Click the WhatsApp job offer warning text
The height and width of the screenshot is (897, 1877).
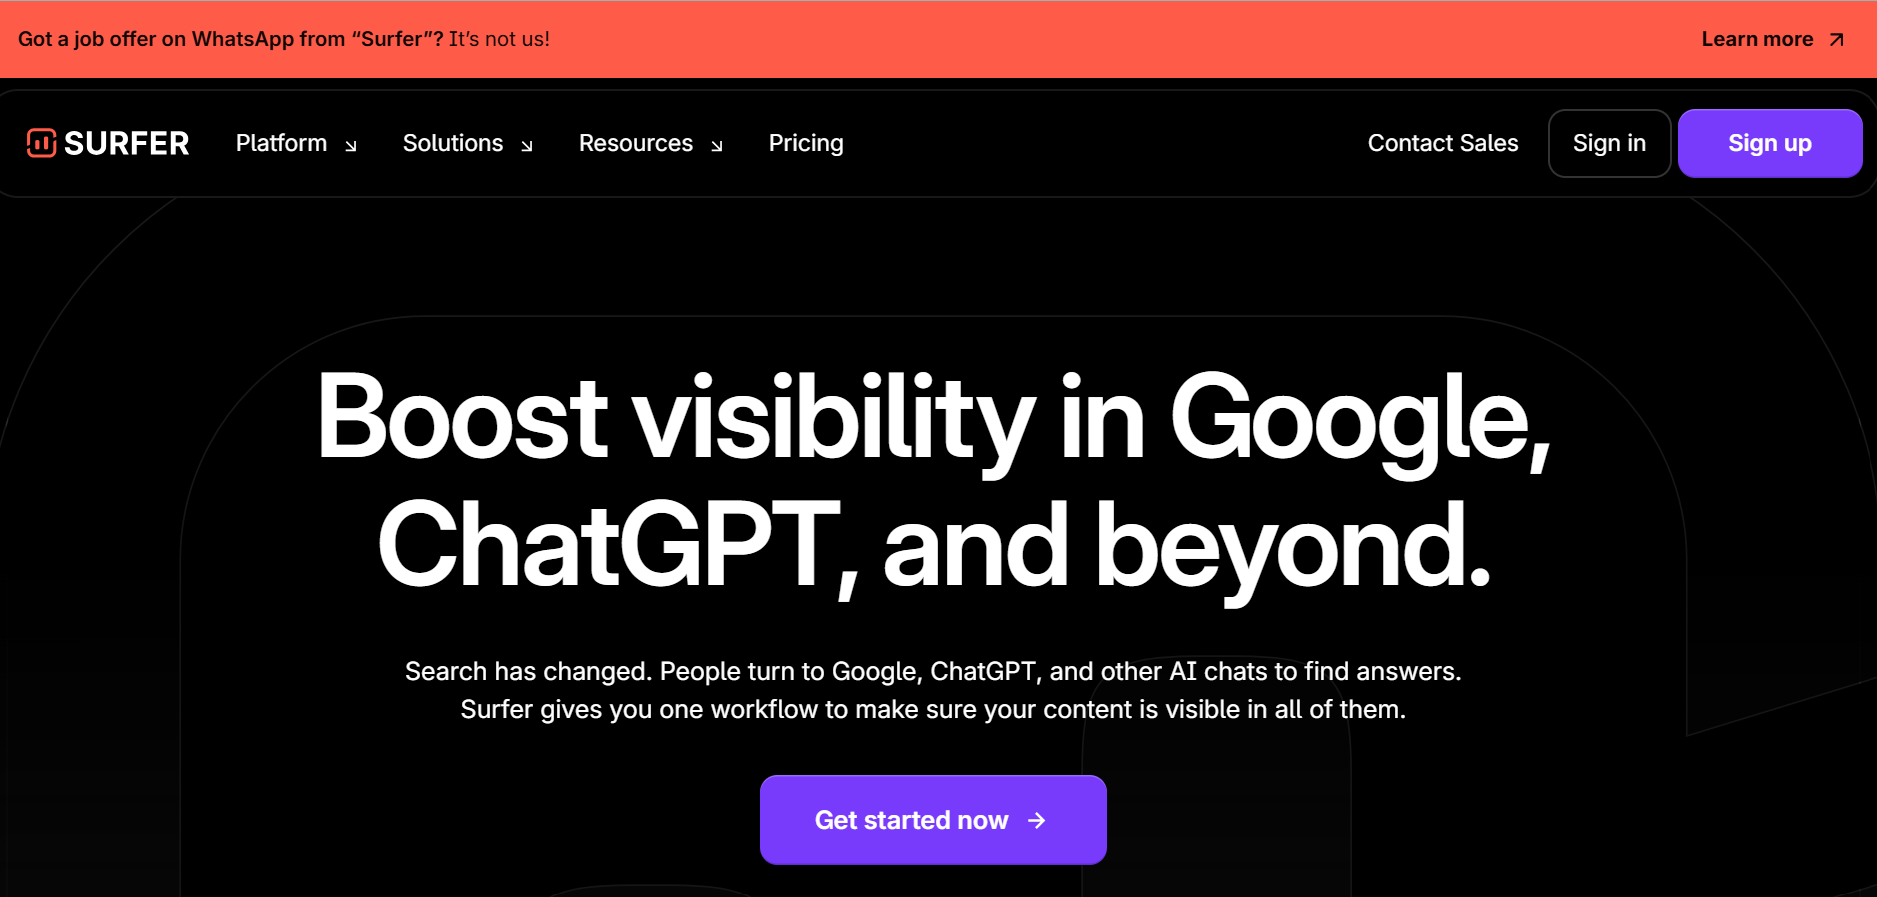pyautogui.click(x=230, y=39)
